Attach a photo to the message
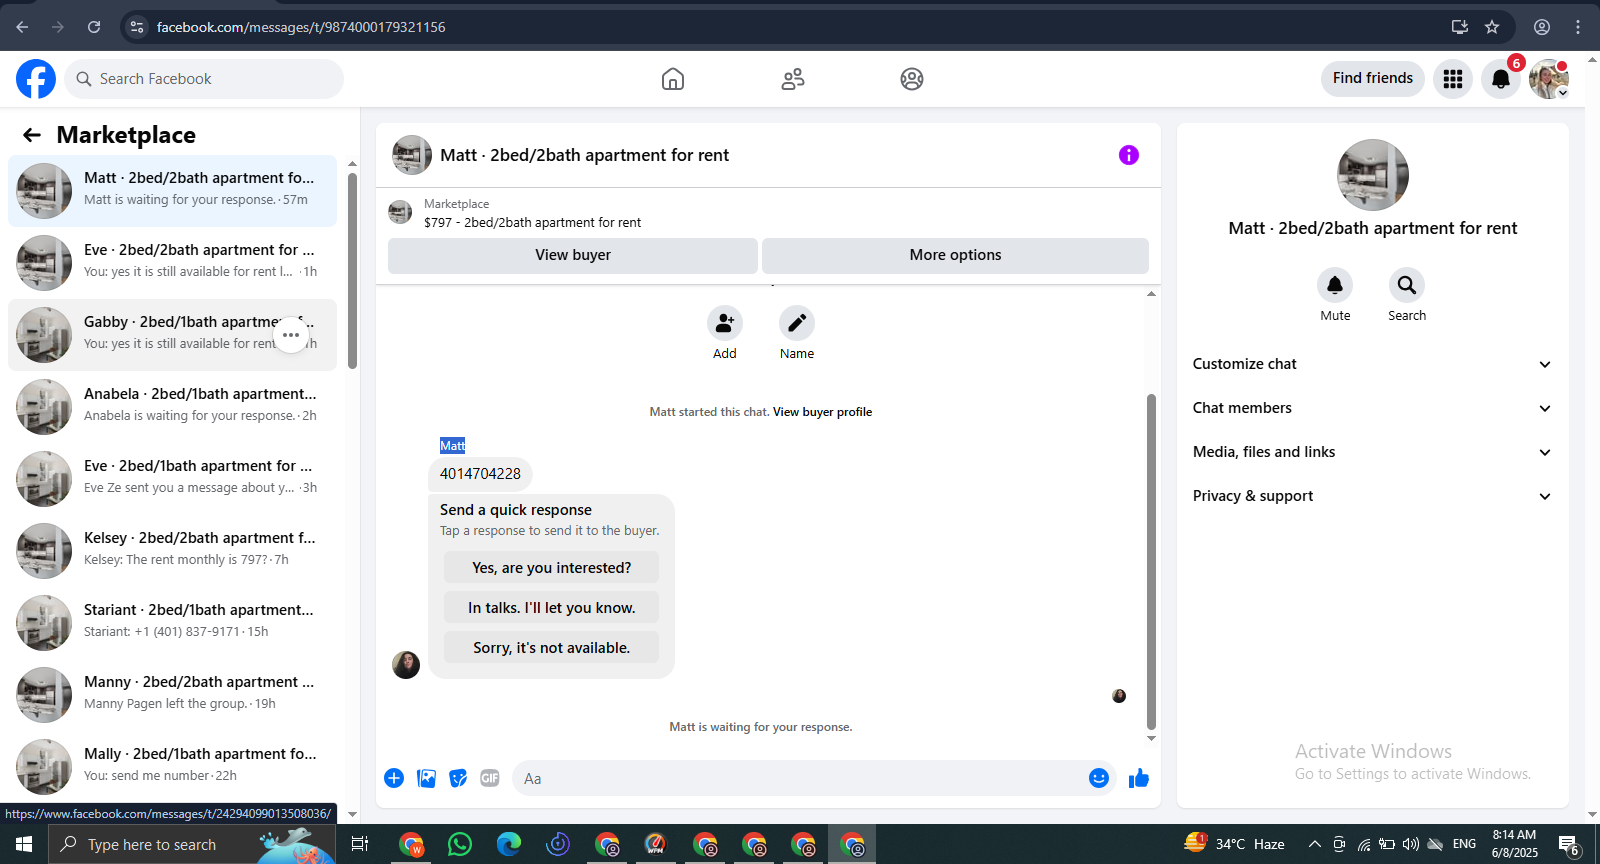This screenshot has height=864, width=1600. (x=426, y=778)
